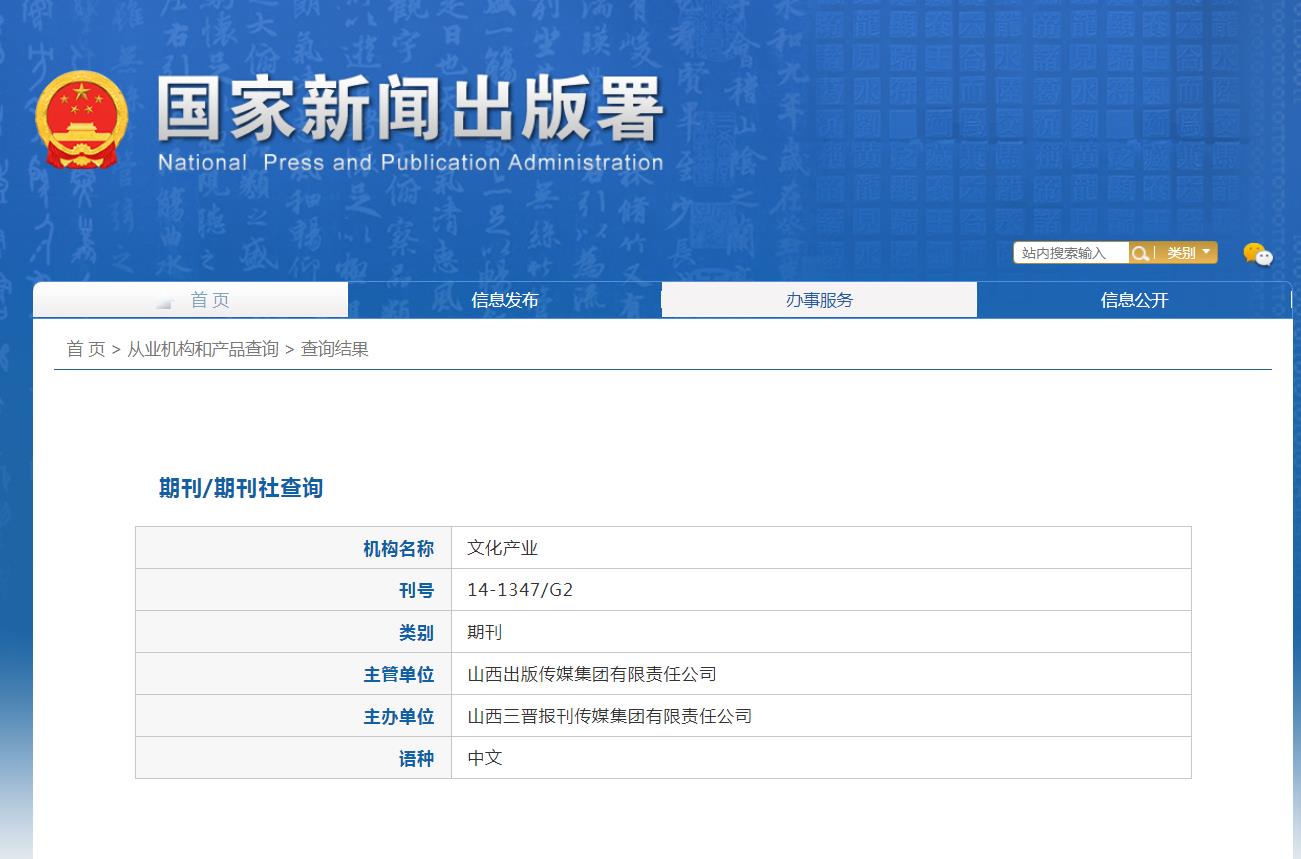
Task: Expand the arrow next to 类别
Action: pyautogui.click(x=1205, y=252)
